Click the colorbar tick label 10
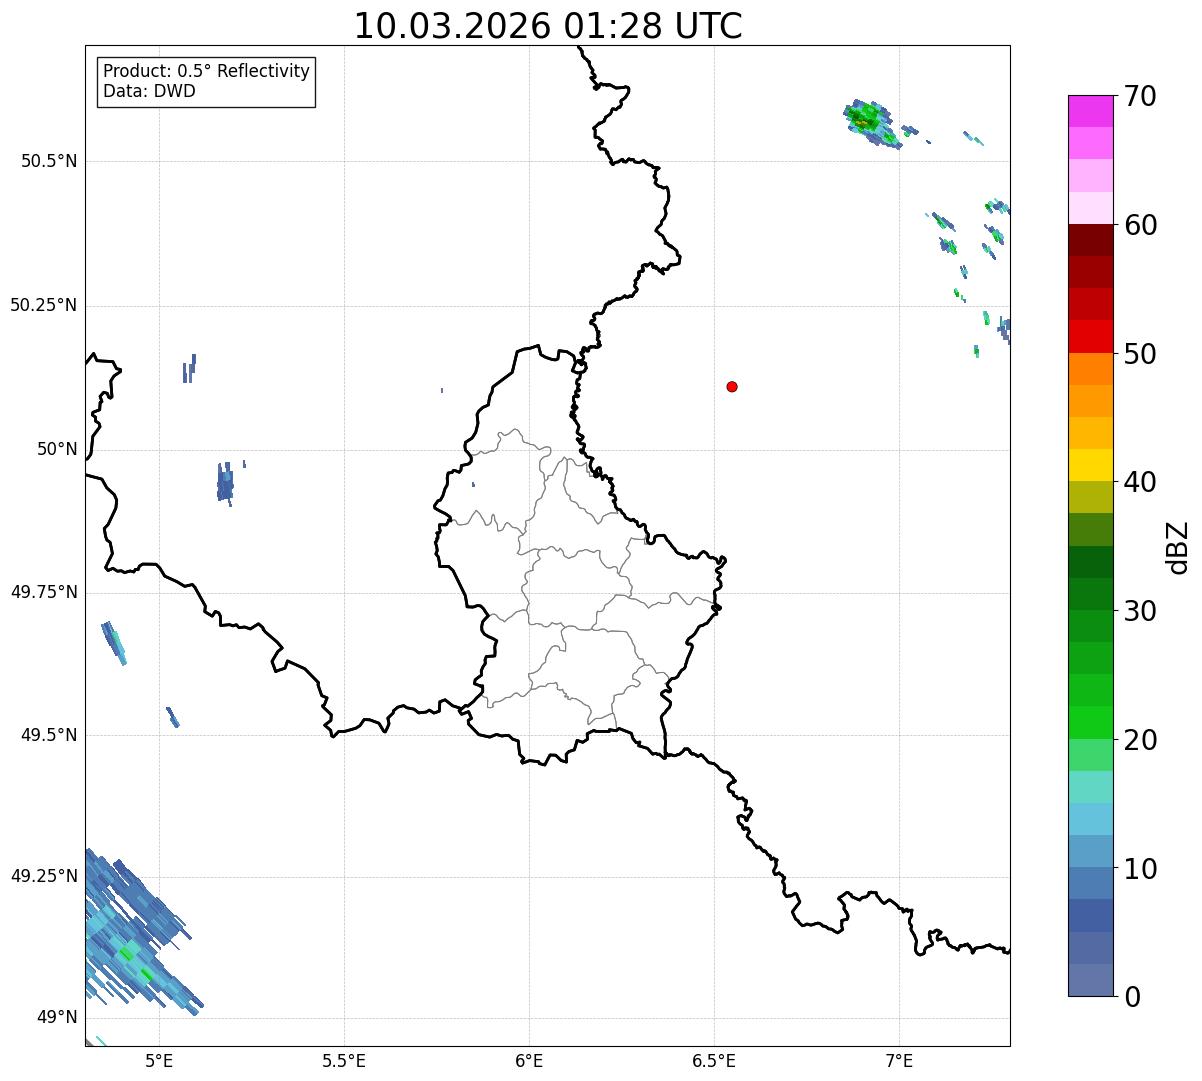This screenshot has width=1202, height=1081. (x=1140, y=869)
